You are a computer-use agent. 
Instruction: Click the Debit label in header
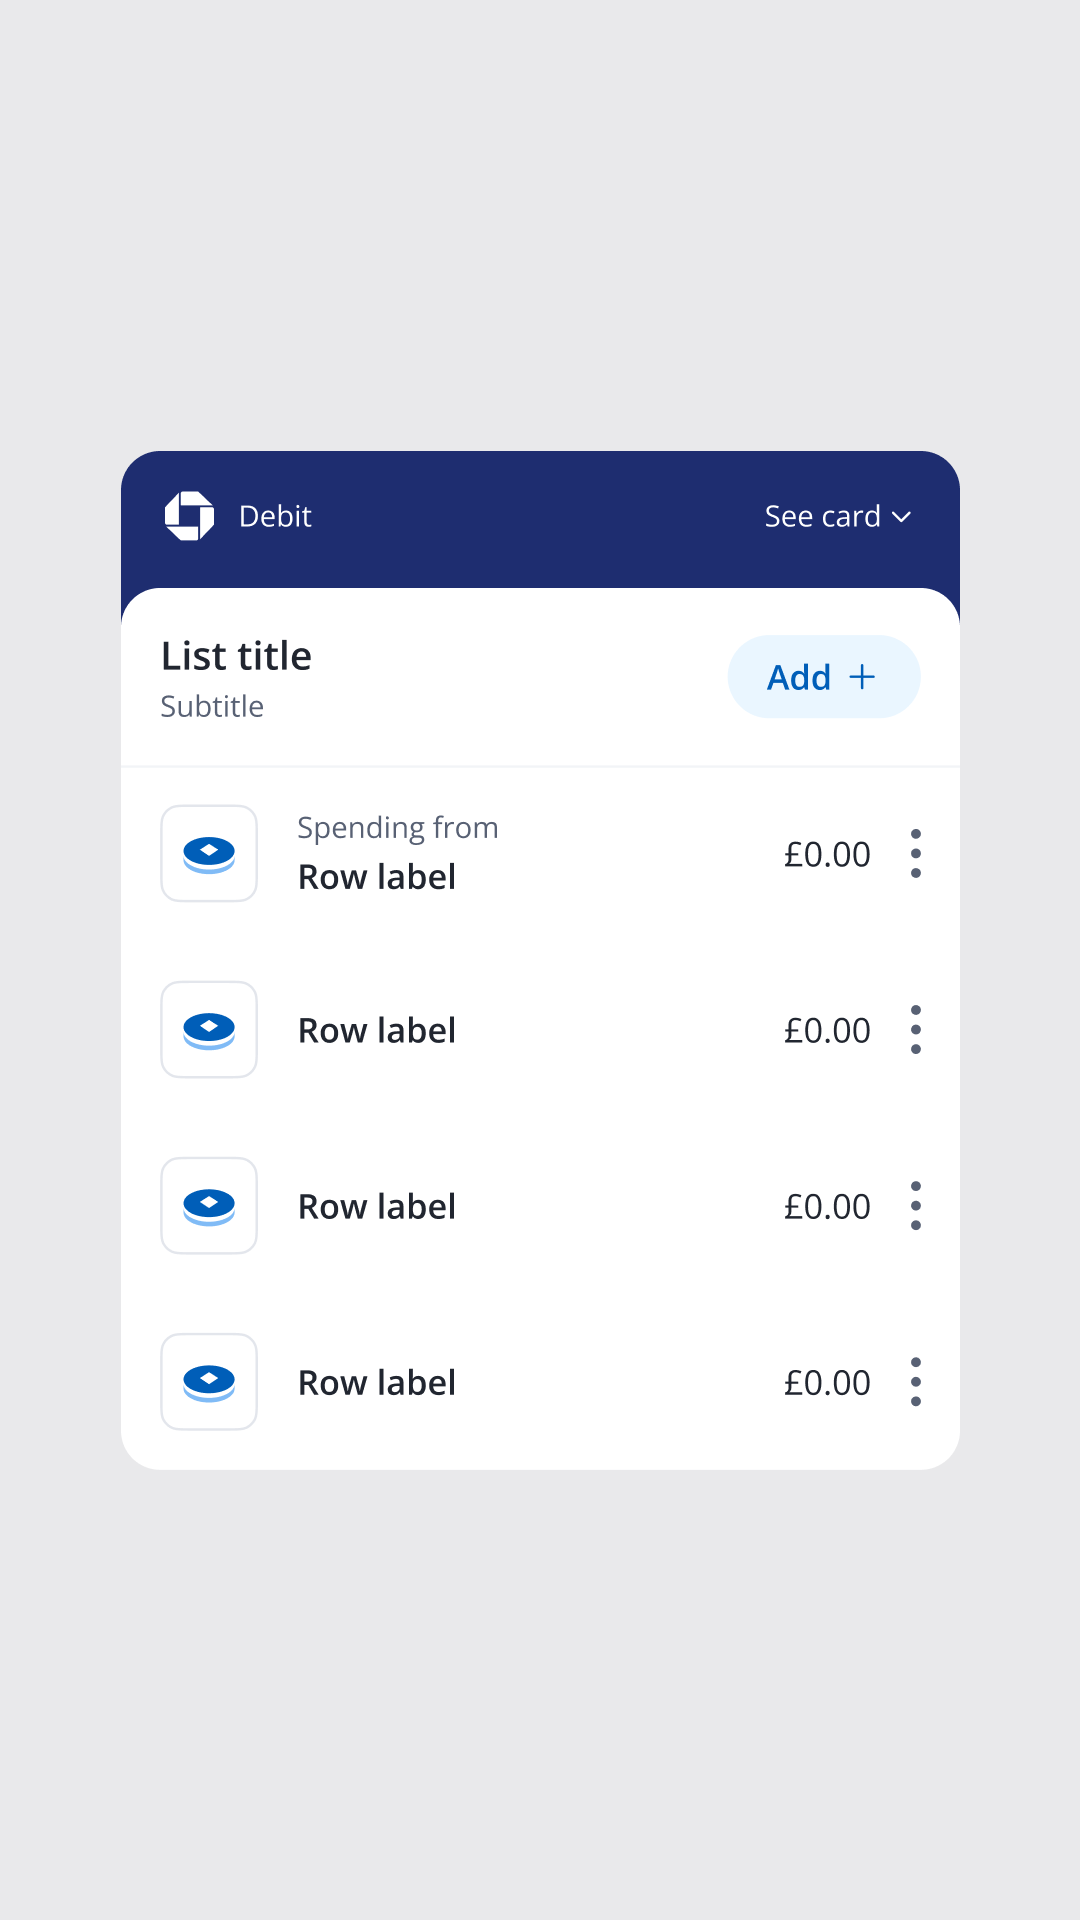(x=275, y=517)
